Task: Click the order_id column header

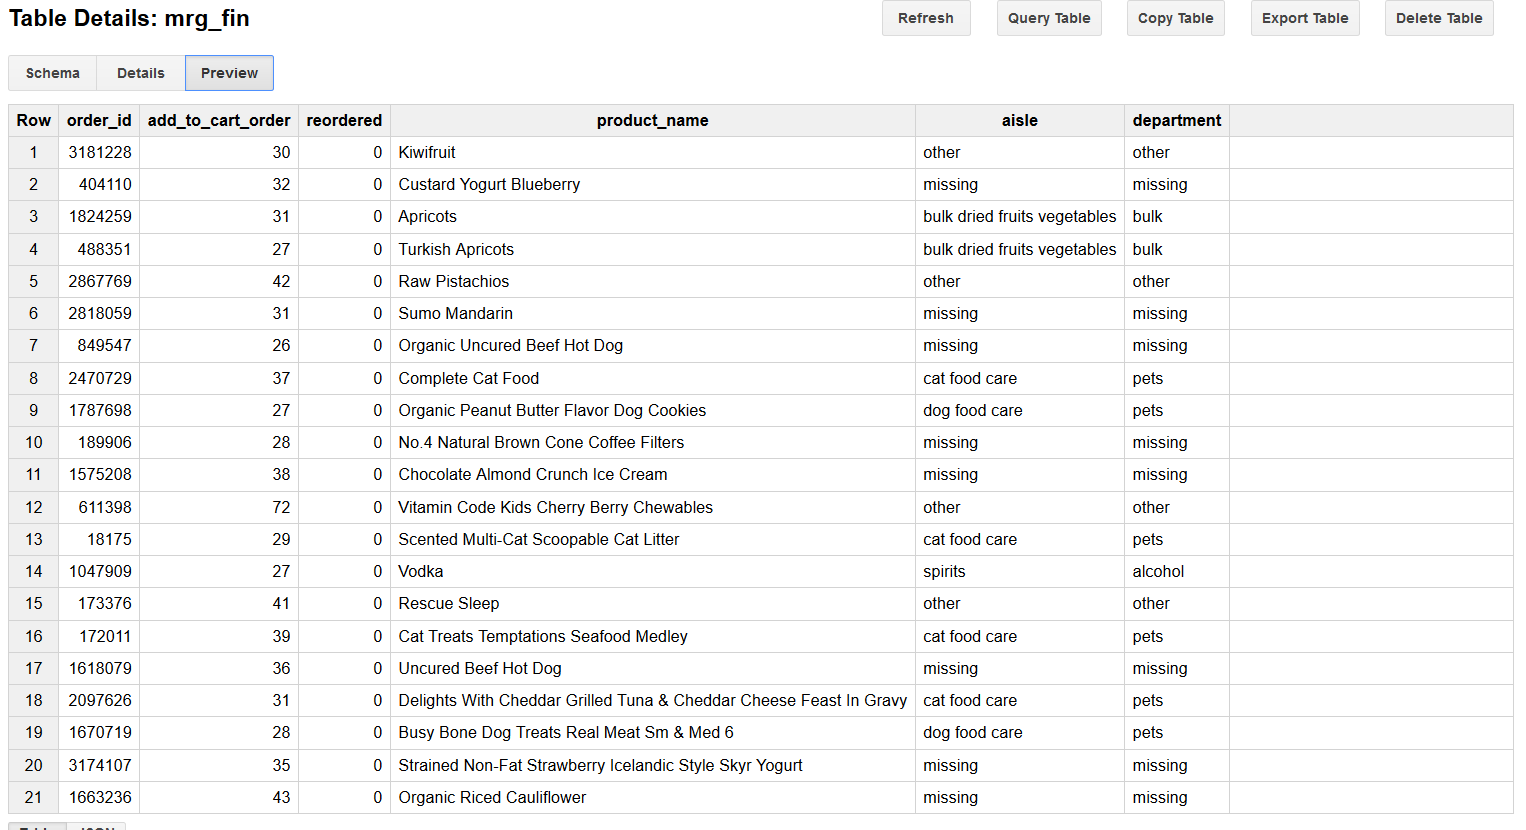Action: [x=99, y=120]
